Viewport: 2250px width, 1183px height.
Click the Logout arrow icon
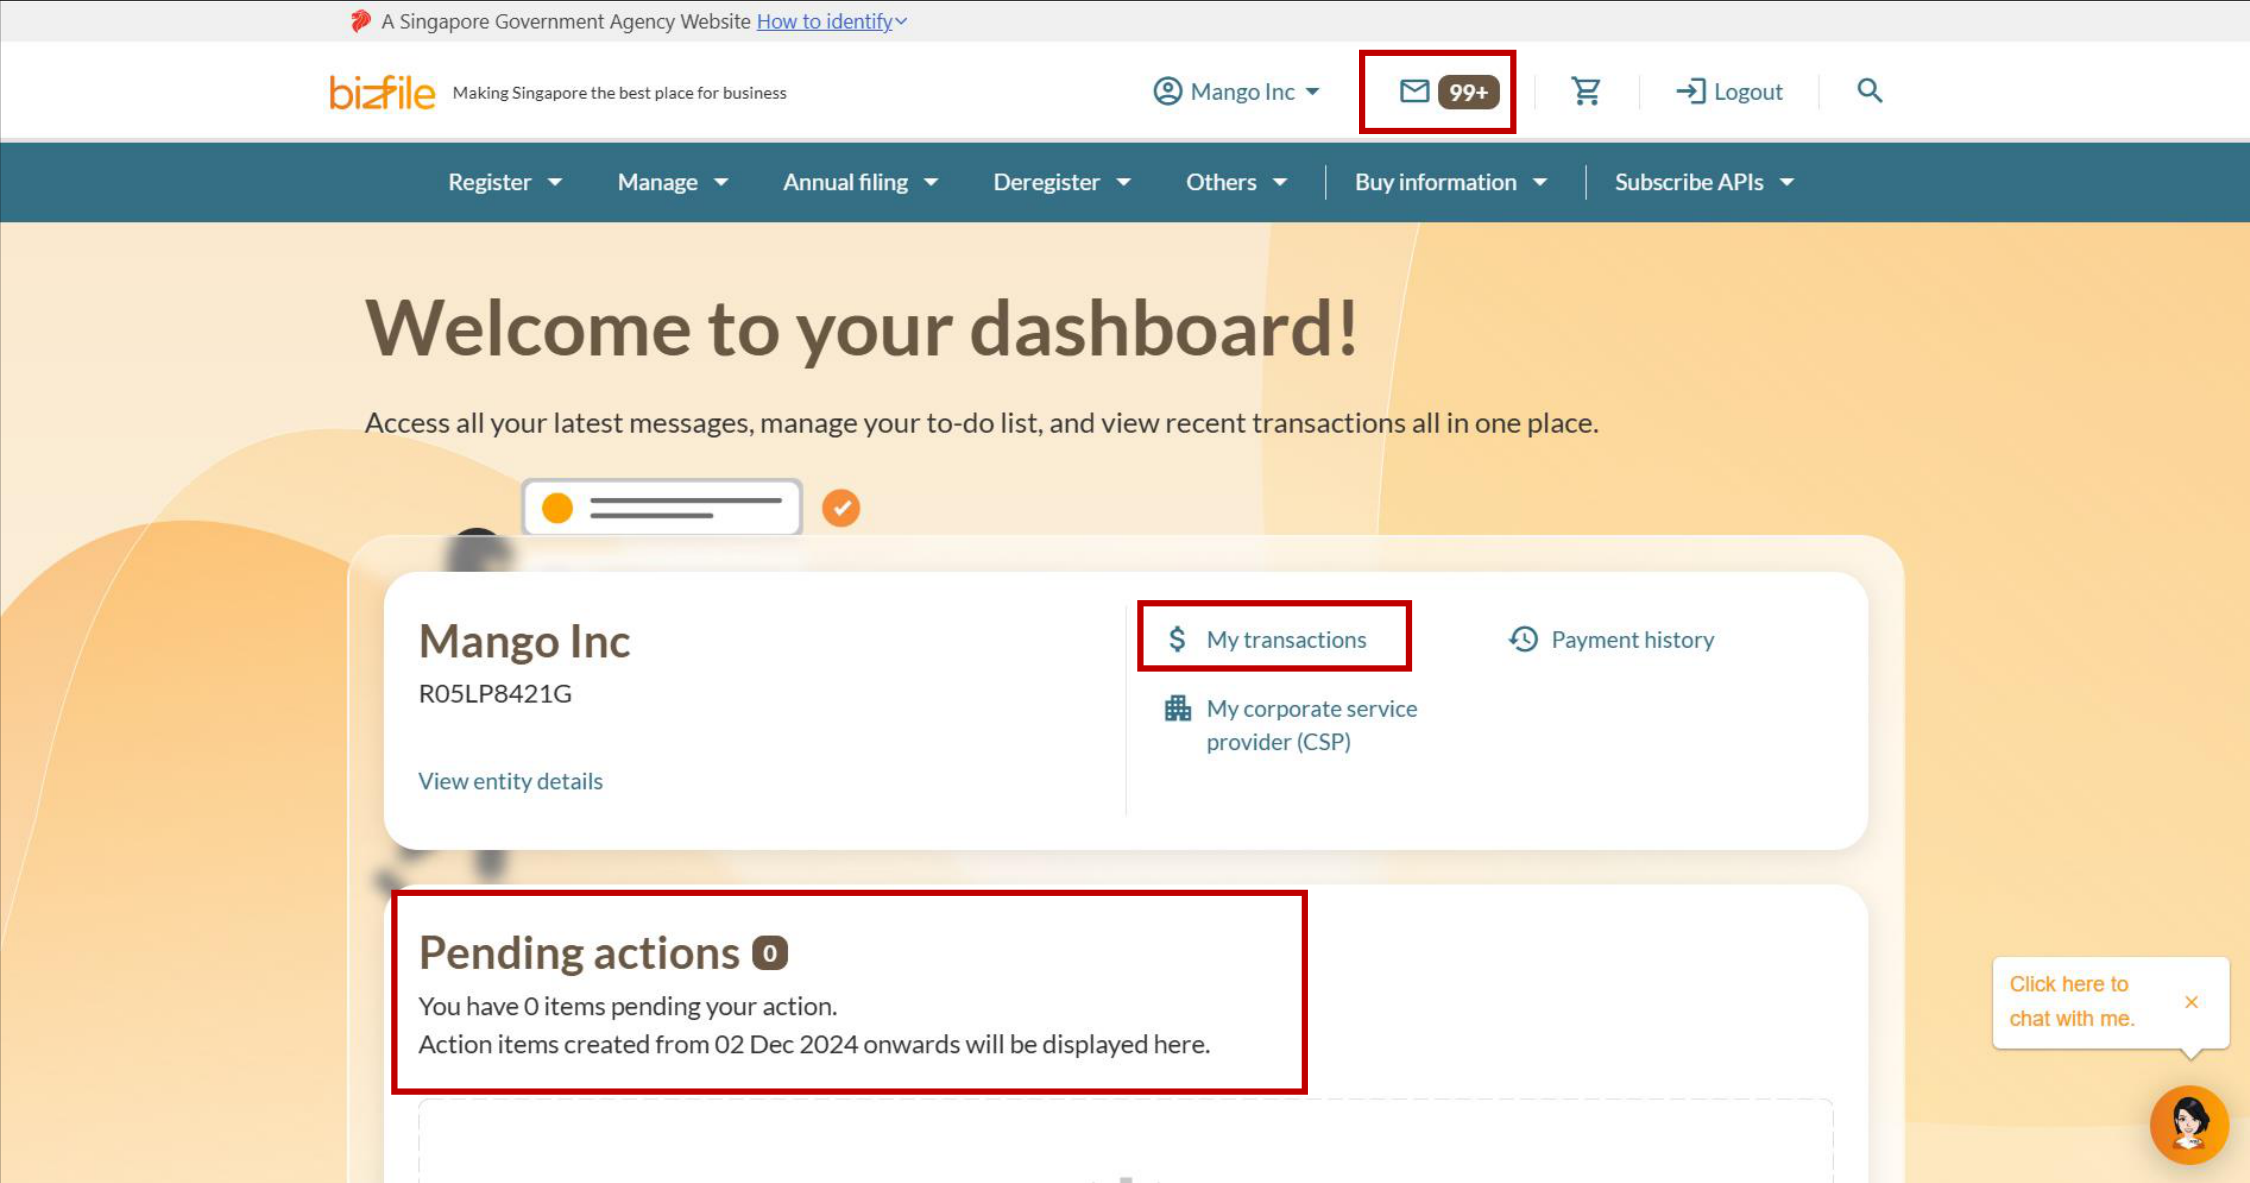pyautogui.click(x=1691, y=91)
